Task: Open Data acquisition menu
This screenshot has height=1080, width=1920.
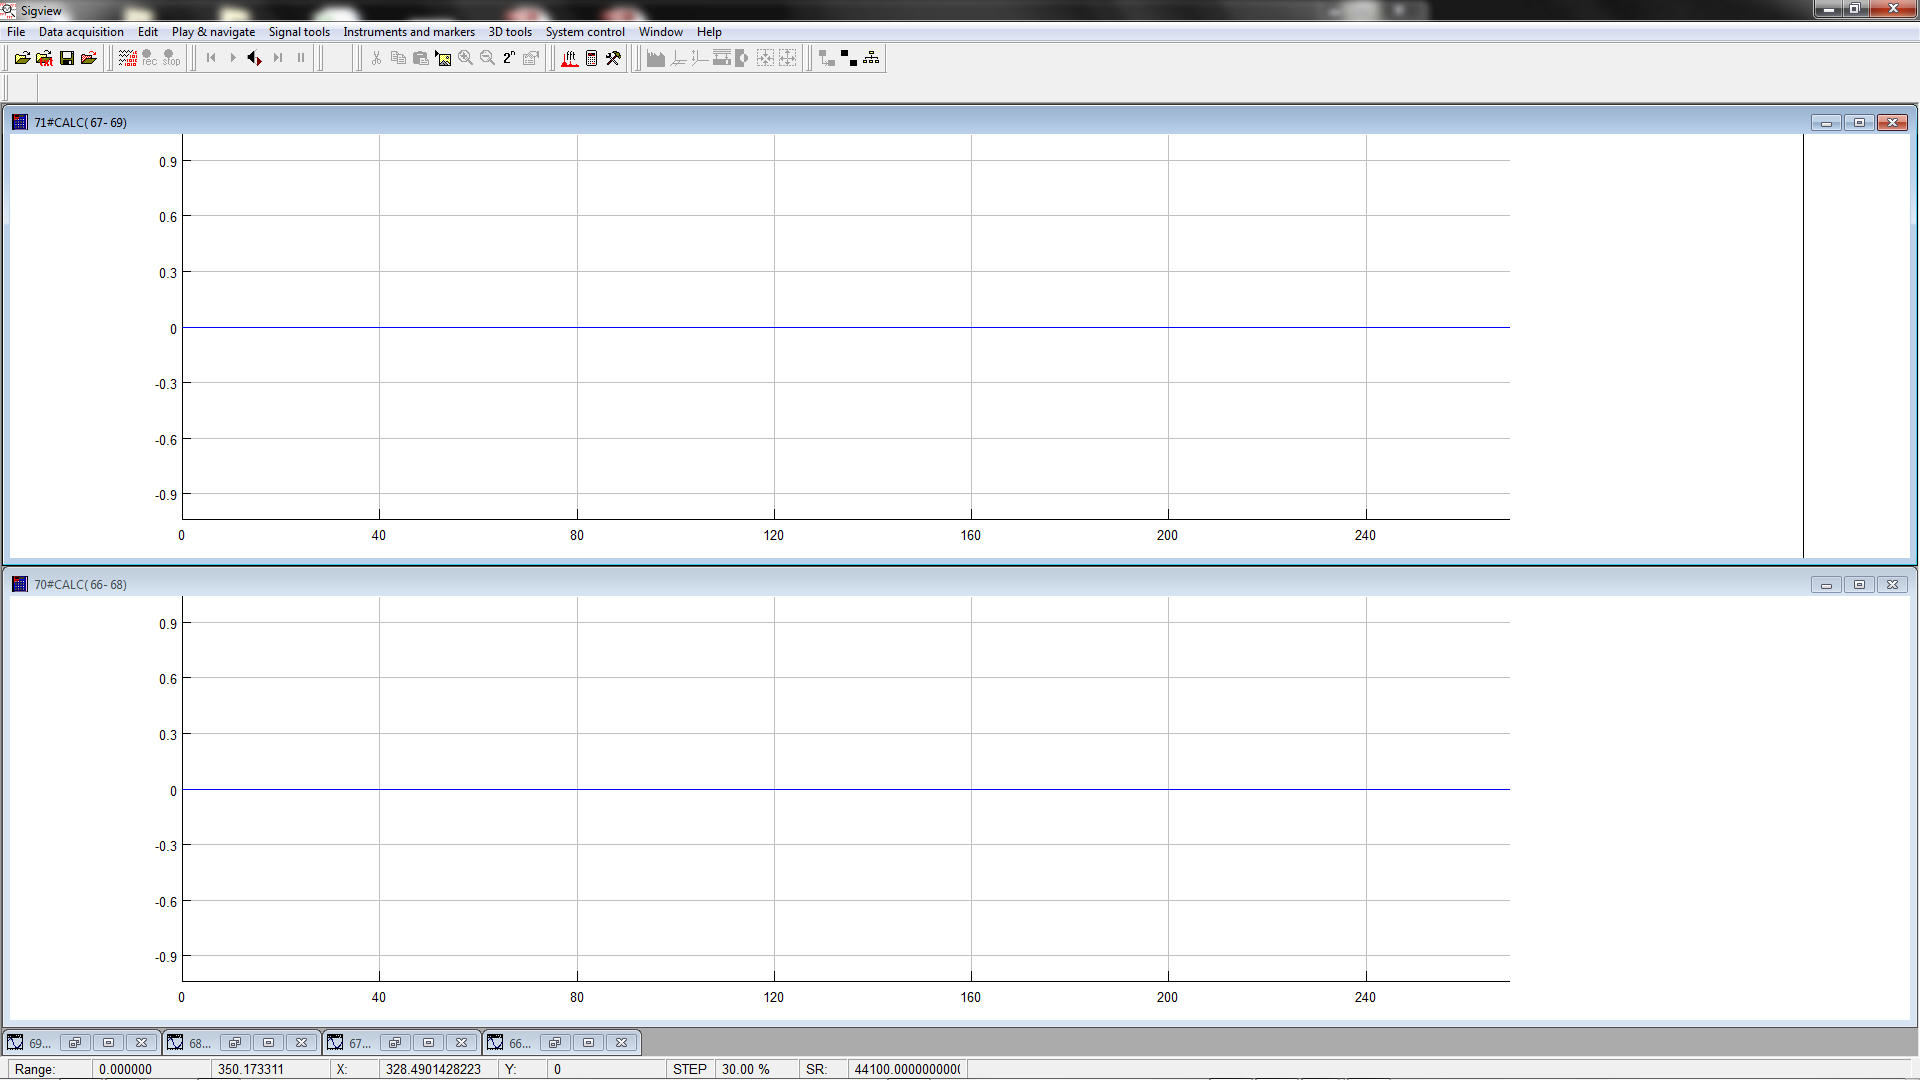Action: pyautogui.click(x=81, y=32)
